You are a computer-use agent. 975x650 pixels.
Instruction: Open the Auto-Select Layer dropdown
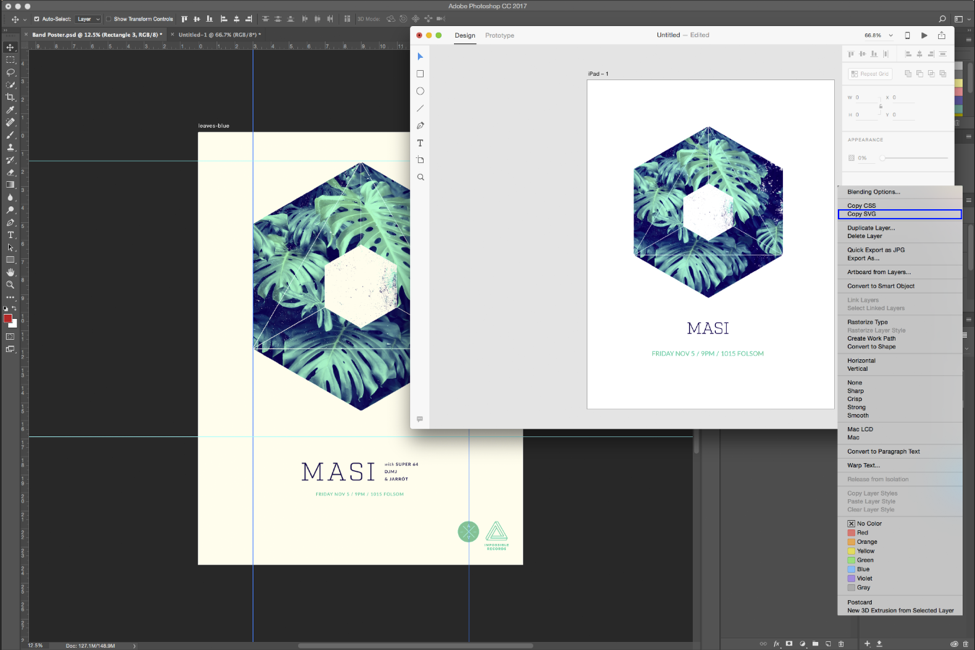coord(88,18)
